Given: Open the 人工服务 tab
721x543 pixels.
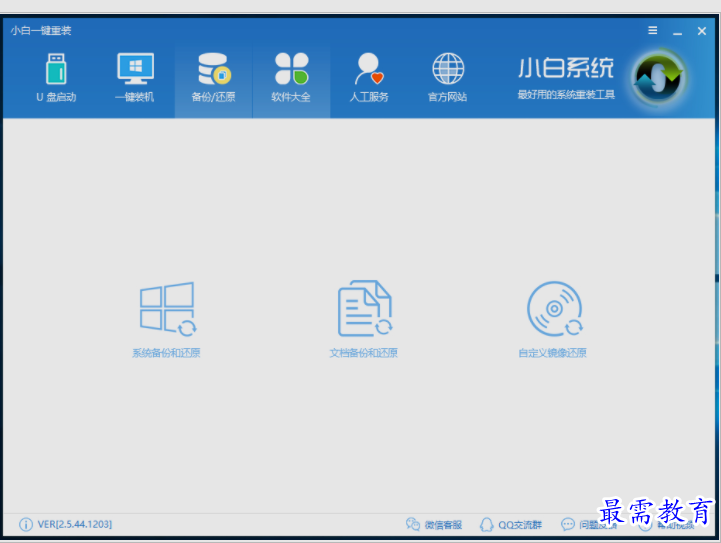Looking at the screenshot, I should (x=369, y=79).
